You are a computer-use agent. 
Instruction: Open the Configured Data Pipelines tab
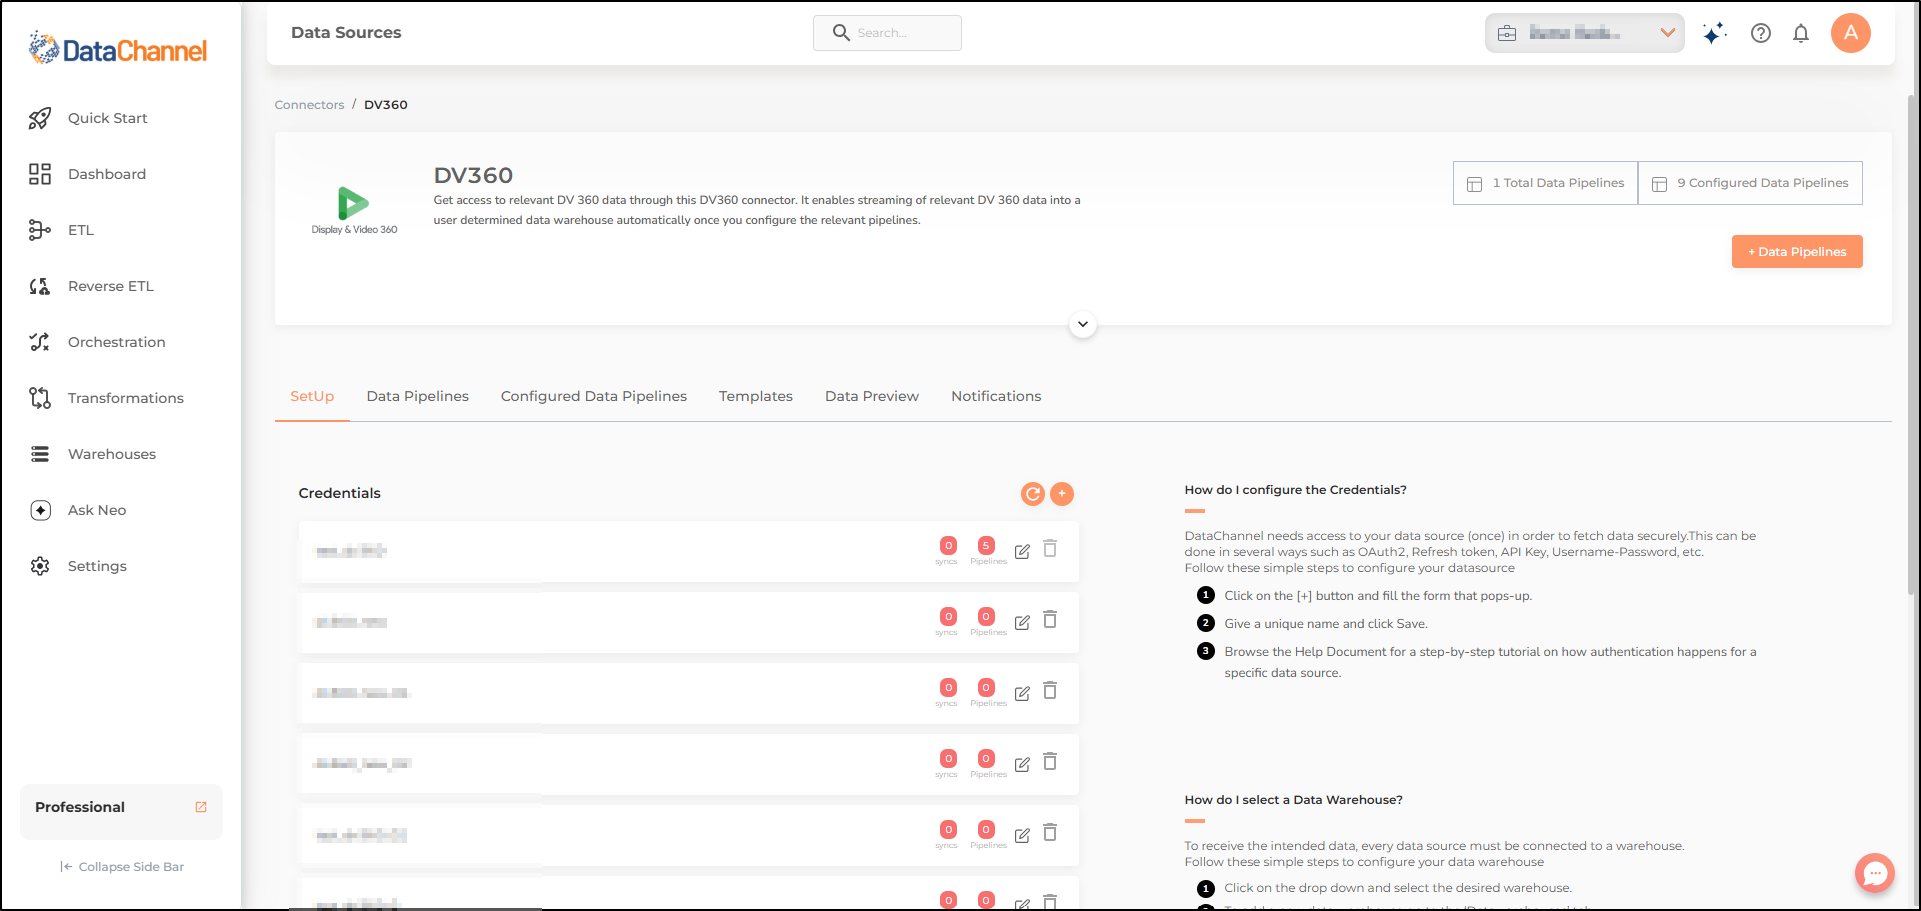click(x=594, y=396)
